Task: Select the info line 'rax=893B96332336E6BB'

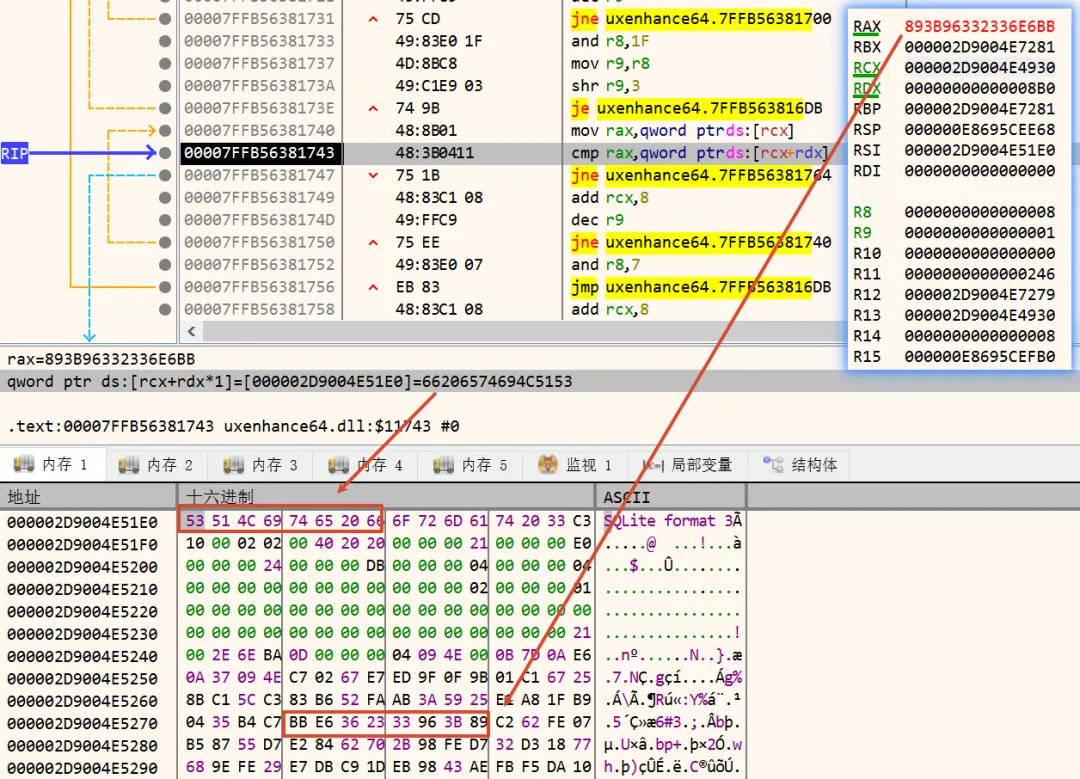Action: [101, 360]
